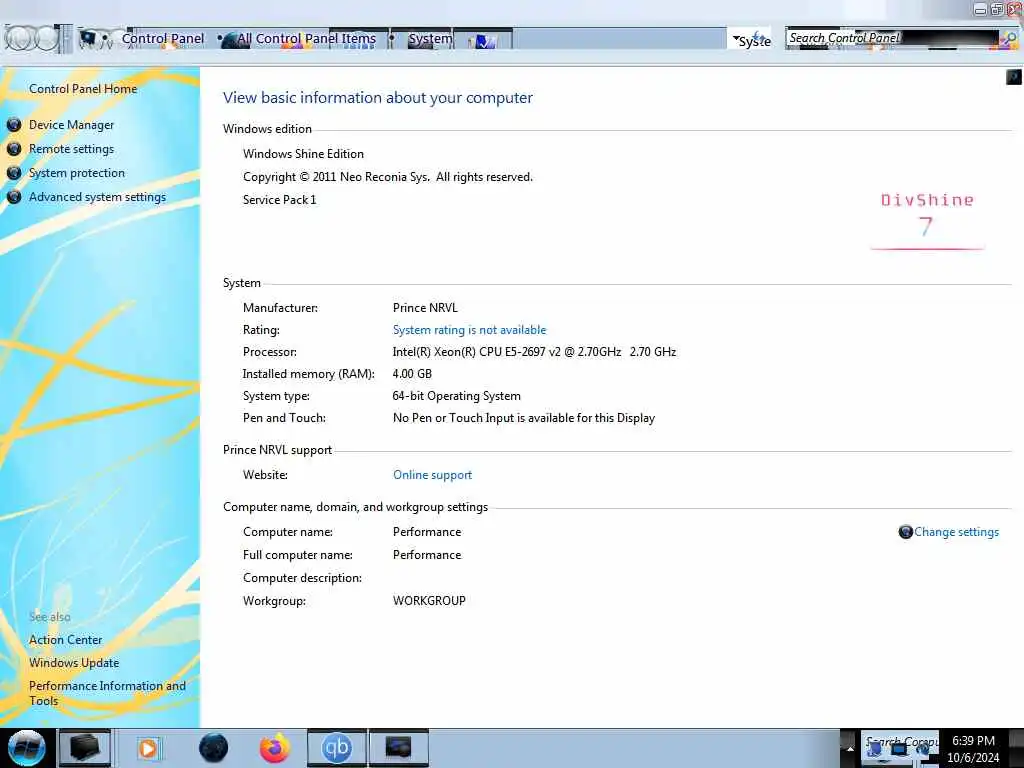Switch to the dark monitor taskbar window
This screenshot has height=768, width=1024.
pyautogui.click(x=398, y=748)
